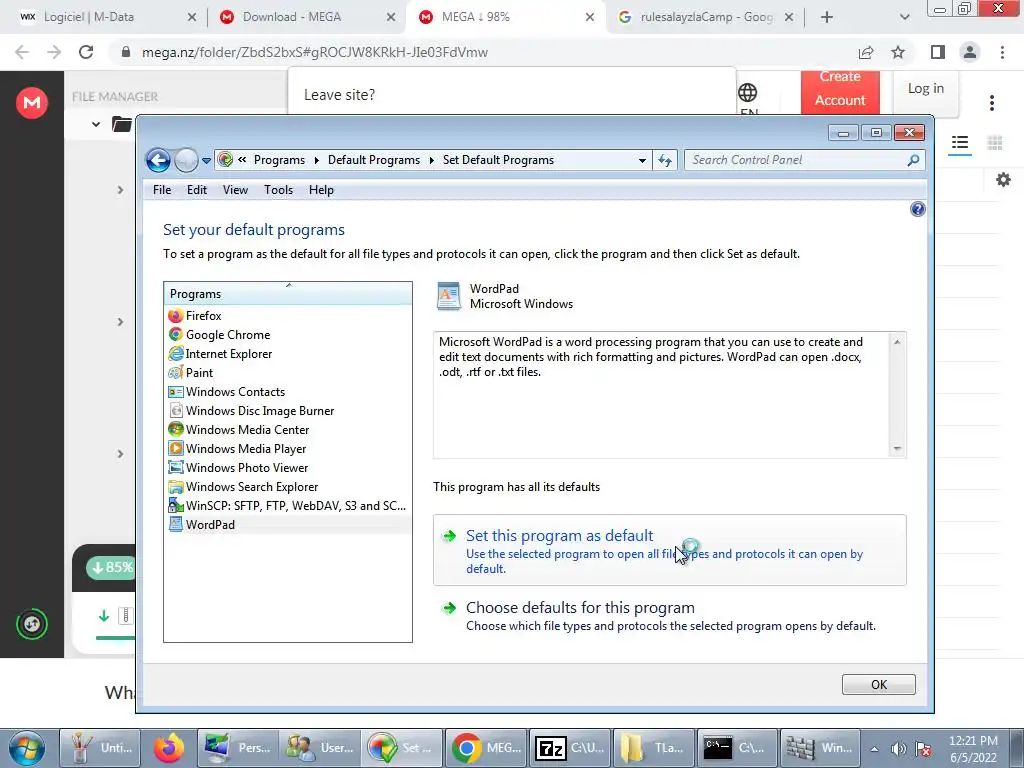Toggle Chrome side panel icon
Image resolution: width=1024 pixels, height=768 pixels.
pyautogui.click(x=938, y=52)
